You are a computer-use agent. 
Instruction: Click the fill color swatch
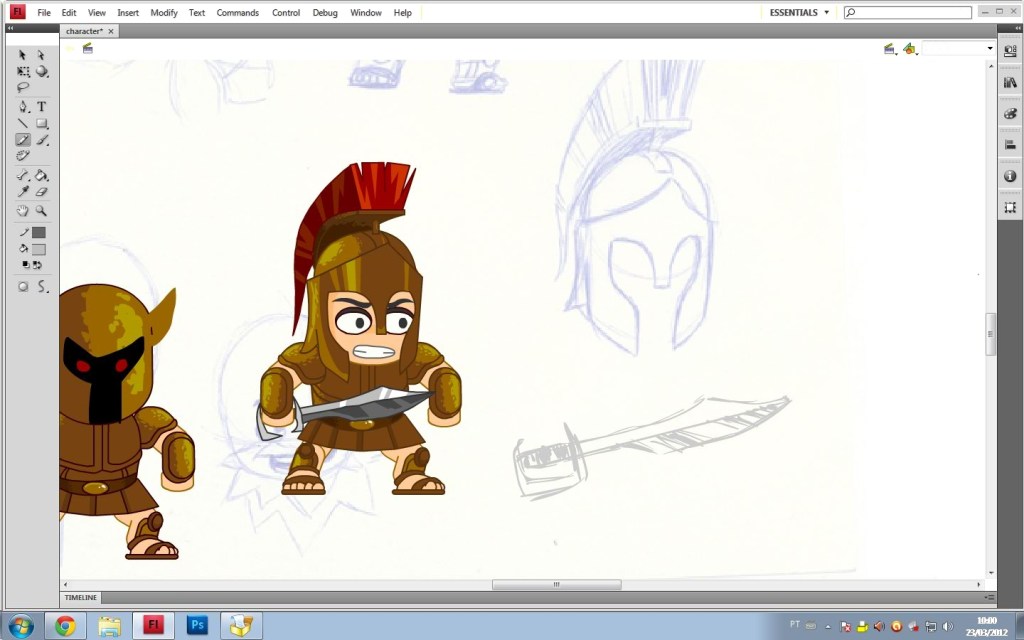[39, 249]
